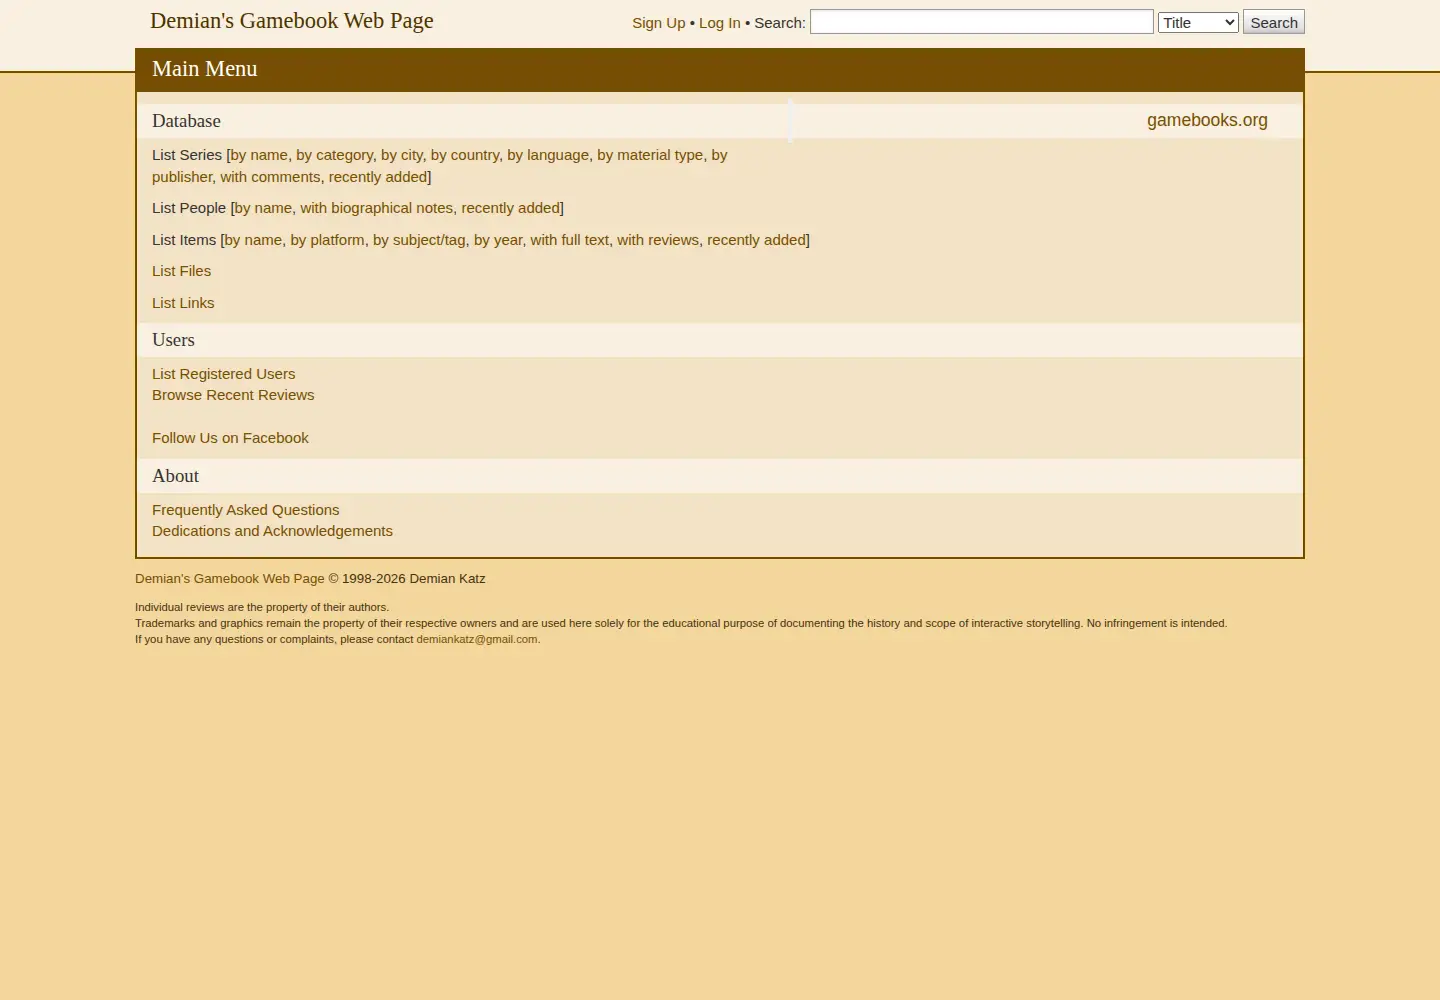
Task: List items by platform
Action: coord(327,240)
